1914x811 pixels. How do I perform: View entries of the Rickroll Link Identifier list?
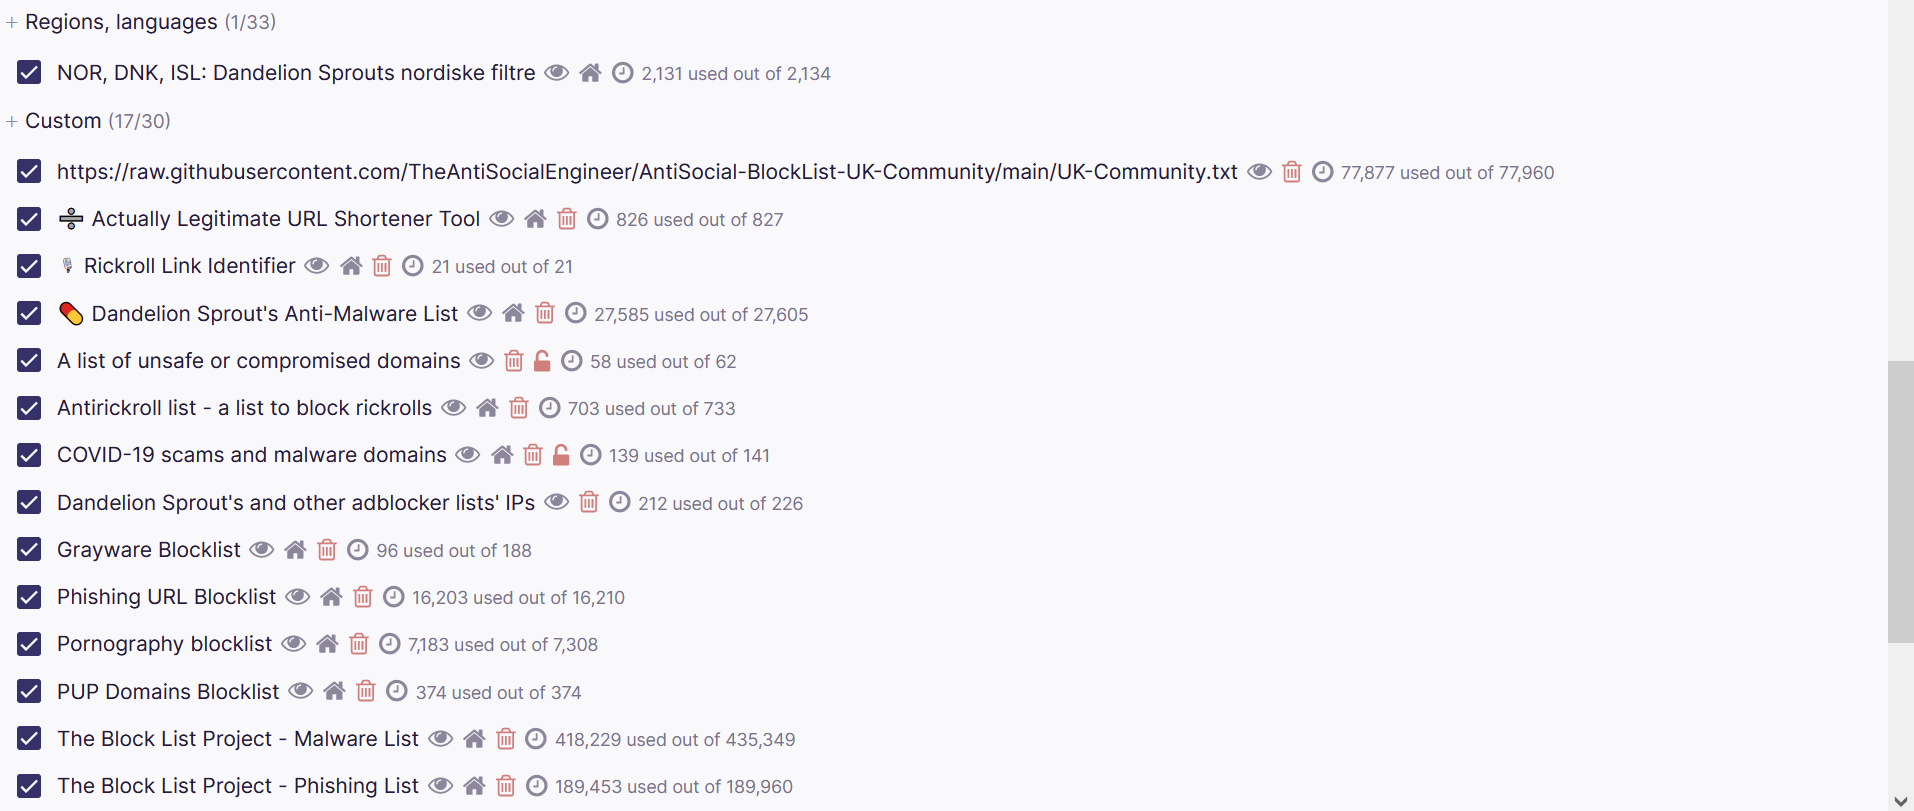click(316, 266)
